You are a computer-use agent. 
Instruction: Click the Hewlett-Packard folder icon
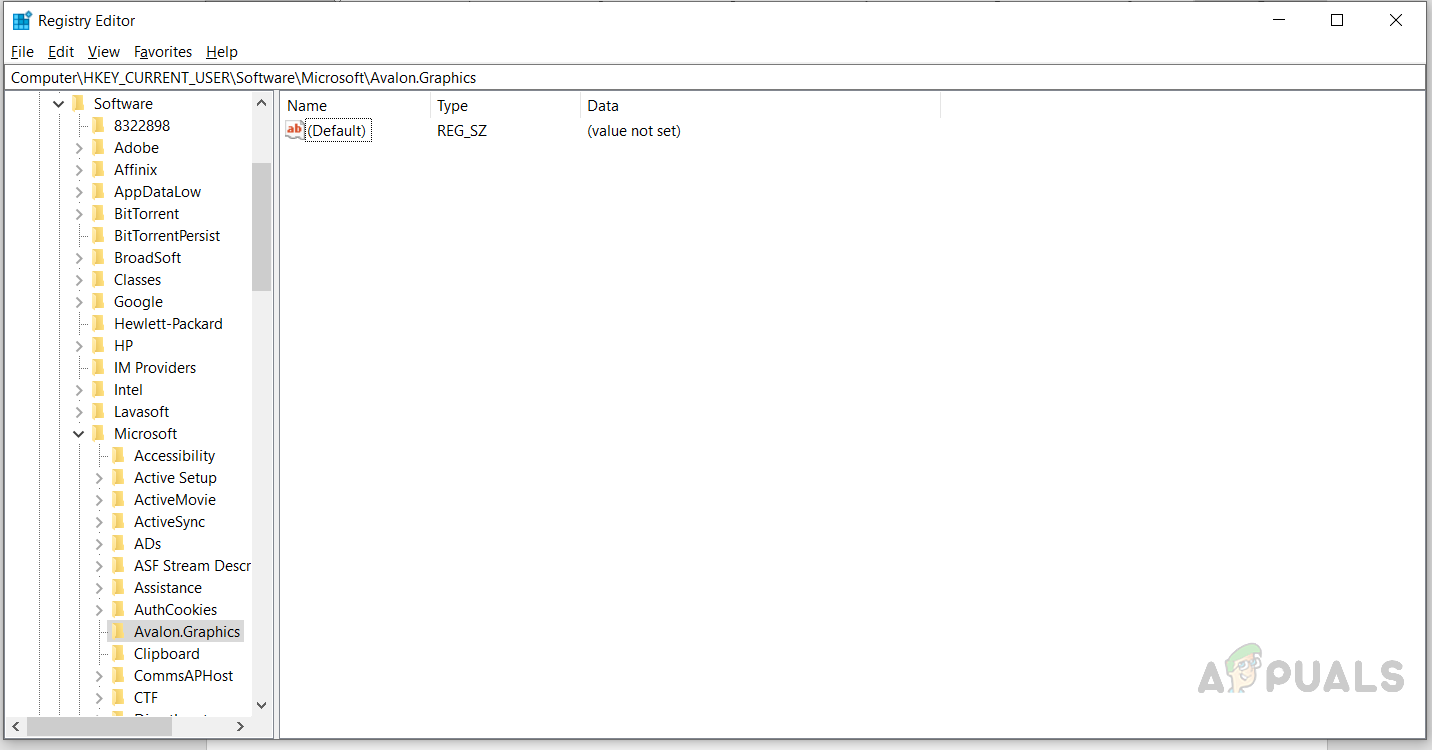(99, 323)
